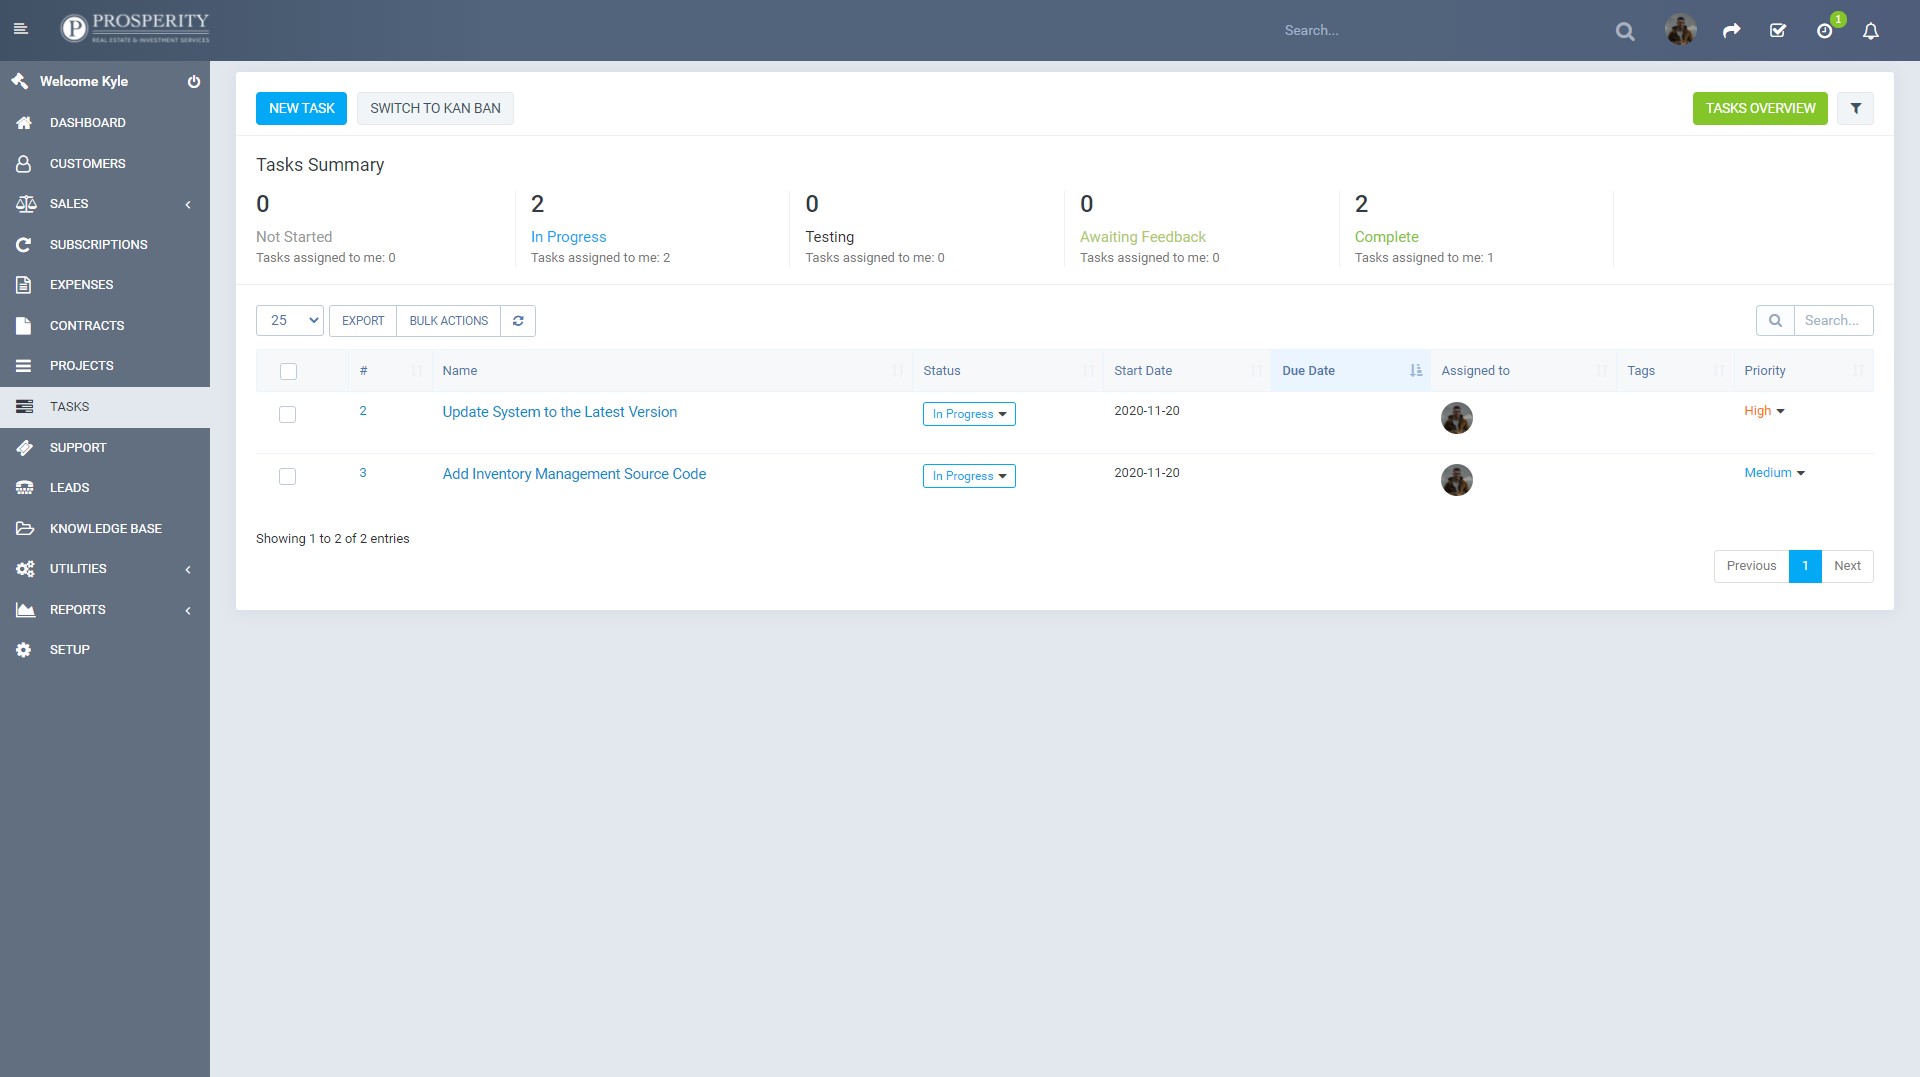Click the top header search magnifier icon
Screen dimensions: 1920x1077
click(x=1625, y=31)
